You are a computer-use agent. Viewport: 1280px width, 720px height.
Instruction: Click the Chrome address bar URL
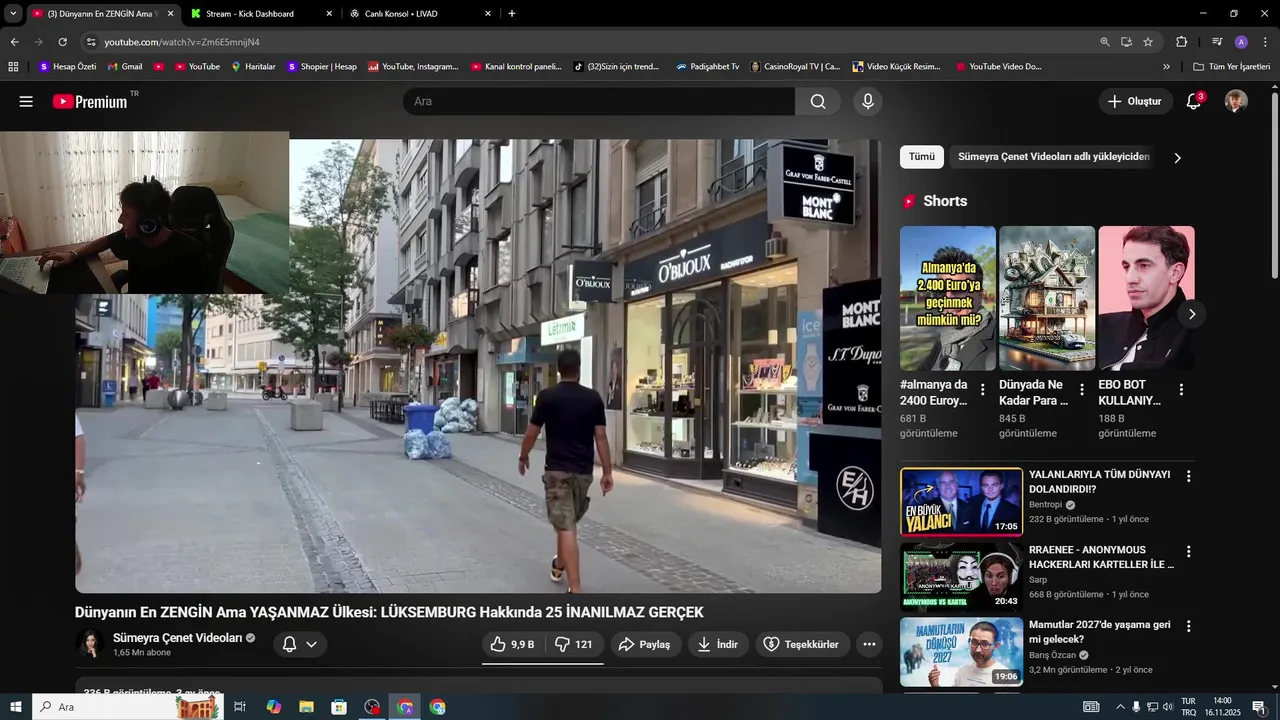pos(182,42)
